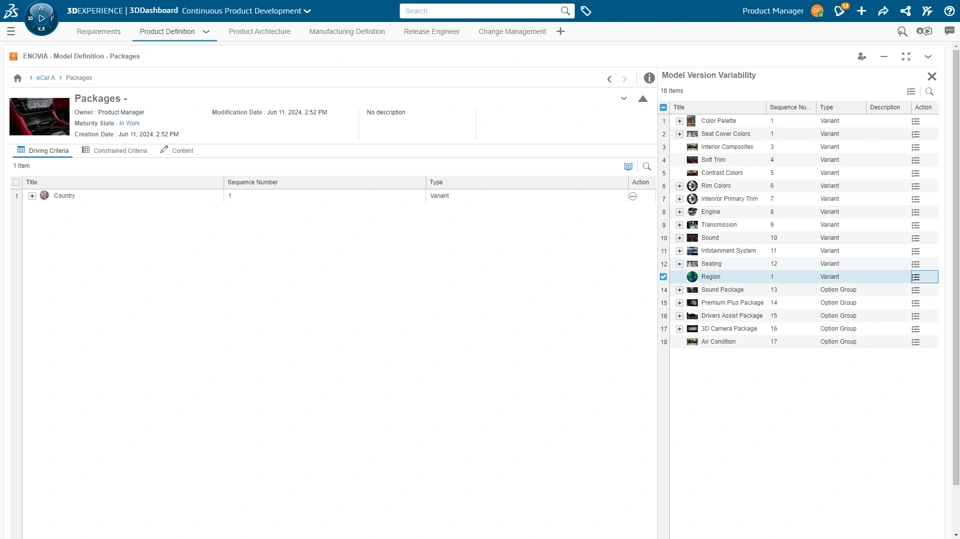
Task: Remove Country using the minus action icon
Action: [x=632, y=196]
